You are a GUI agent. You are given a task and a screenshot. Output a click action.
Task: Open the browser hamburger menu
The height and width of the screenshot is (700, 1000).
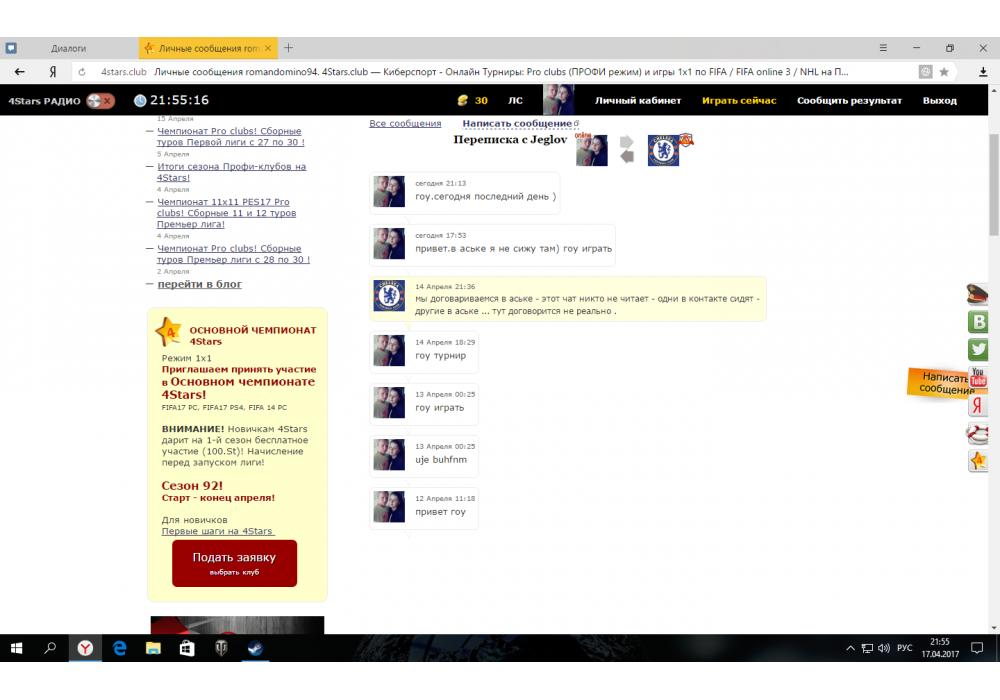pyautogui.click(x=883, y=48)
